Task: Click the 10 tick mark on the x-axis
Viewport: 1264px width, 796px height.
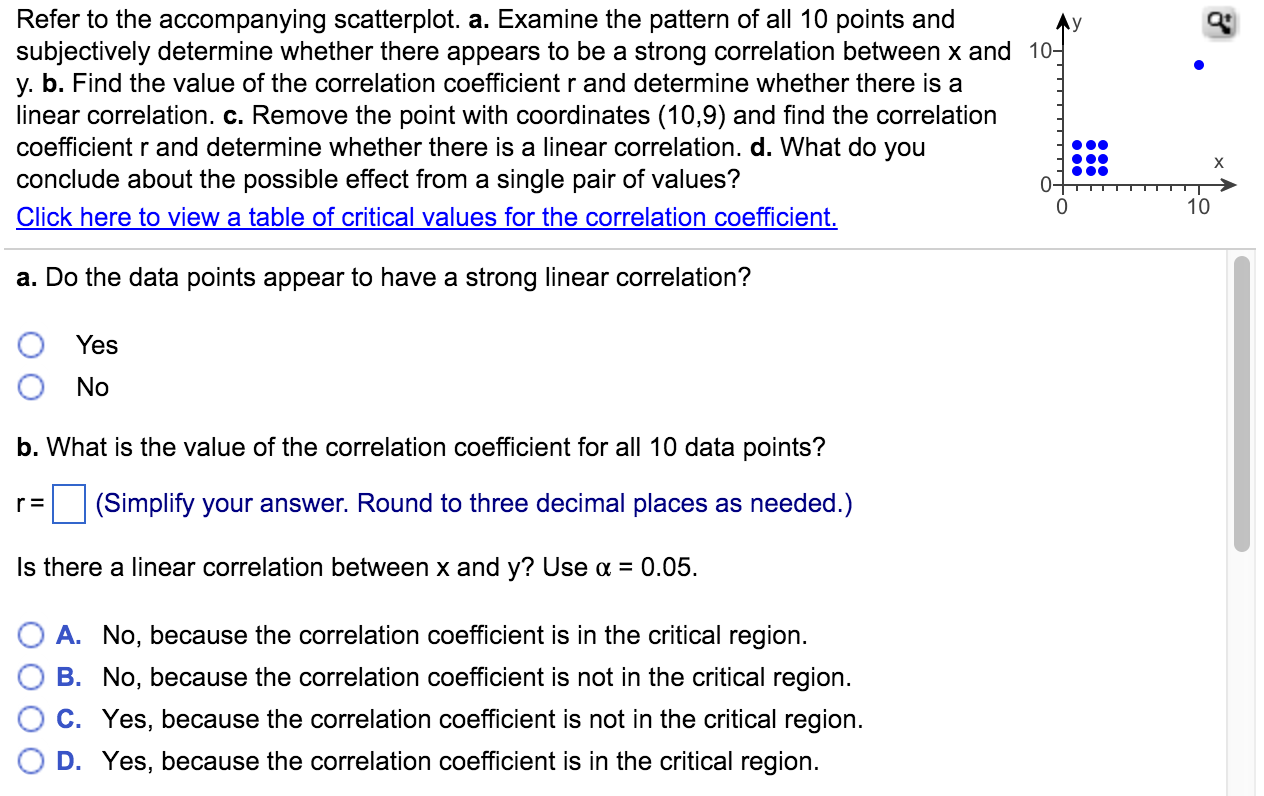Action: [x=1198, y=207]
